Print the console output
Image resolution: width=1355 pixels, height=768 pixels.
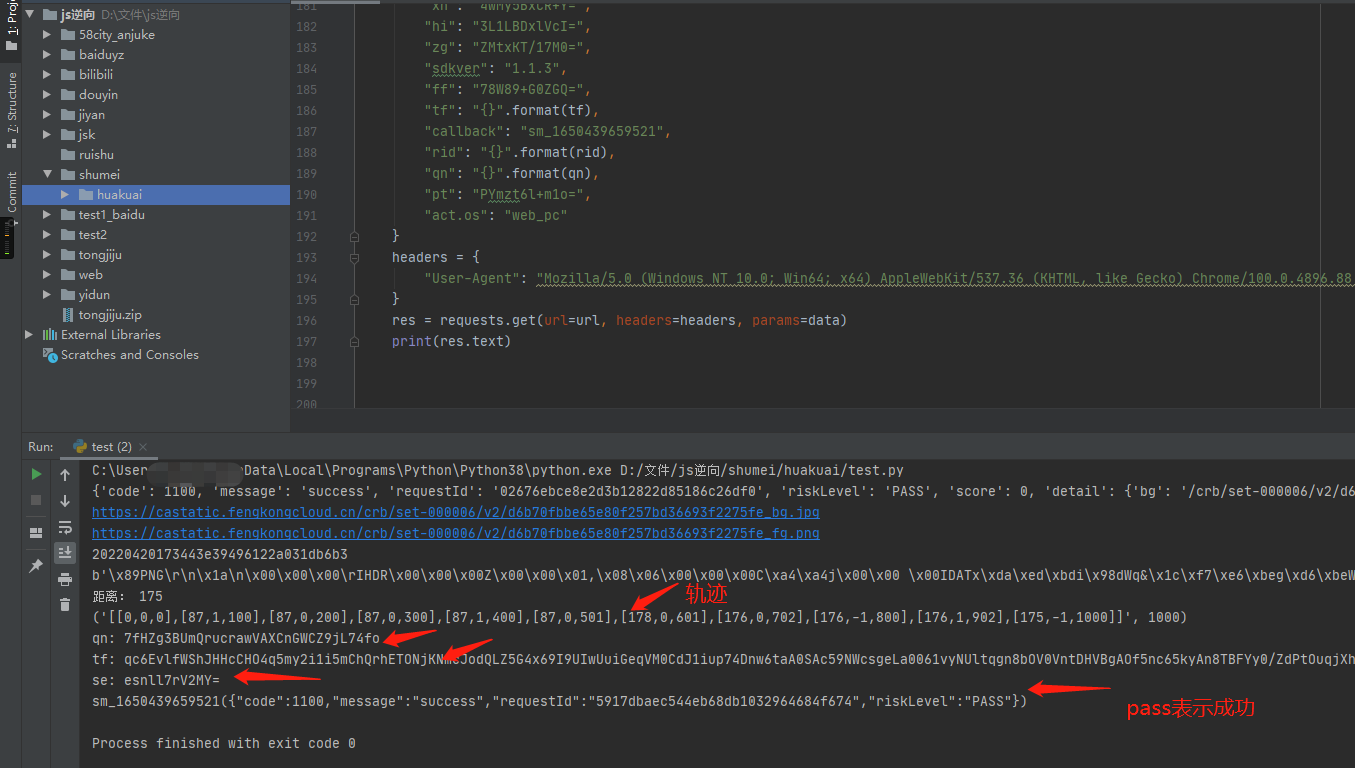(65, 579)
